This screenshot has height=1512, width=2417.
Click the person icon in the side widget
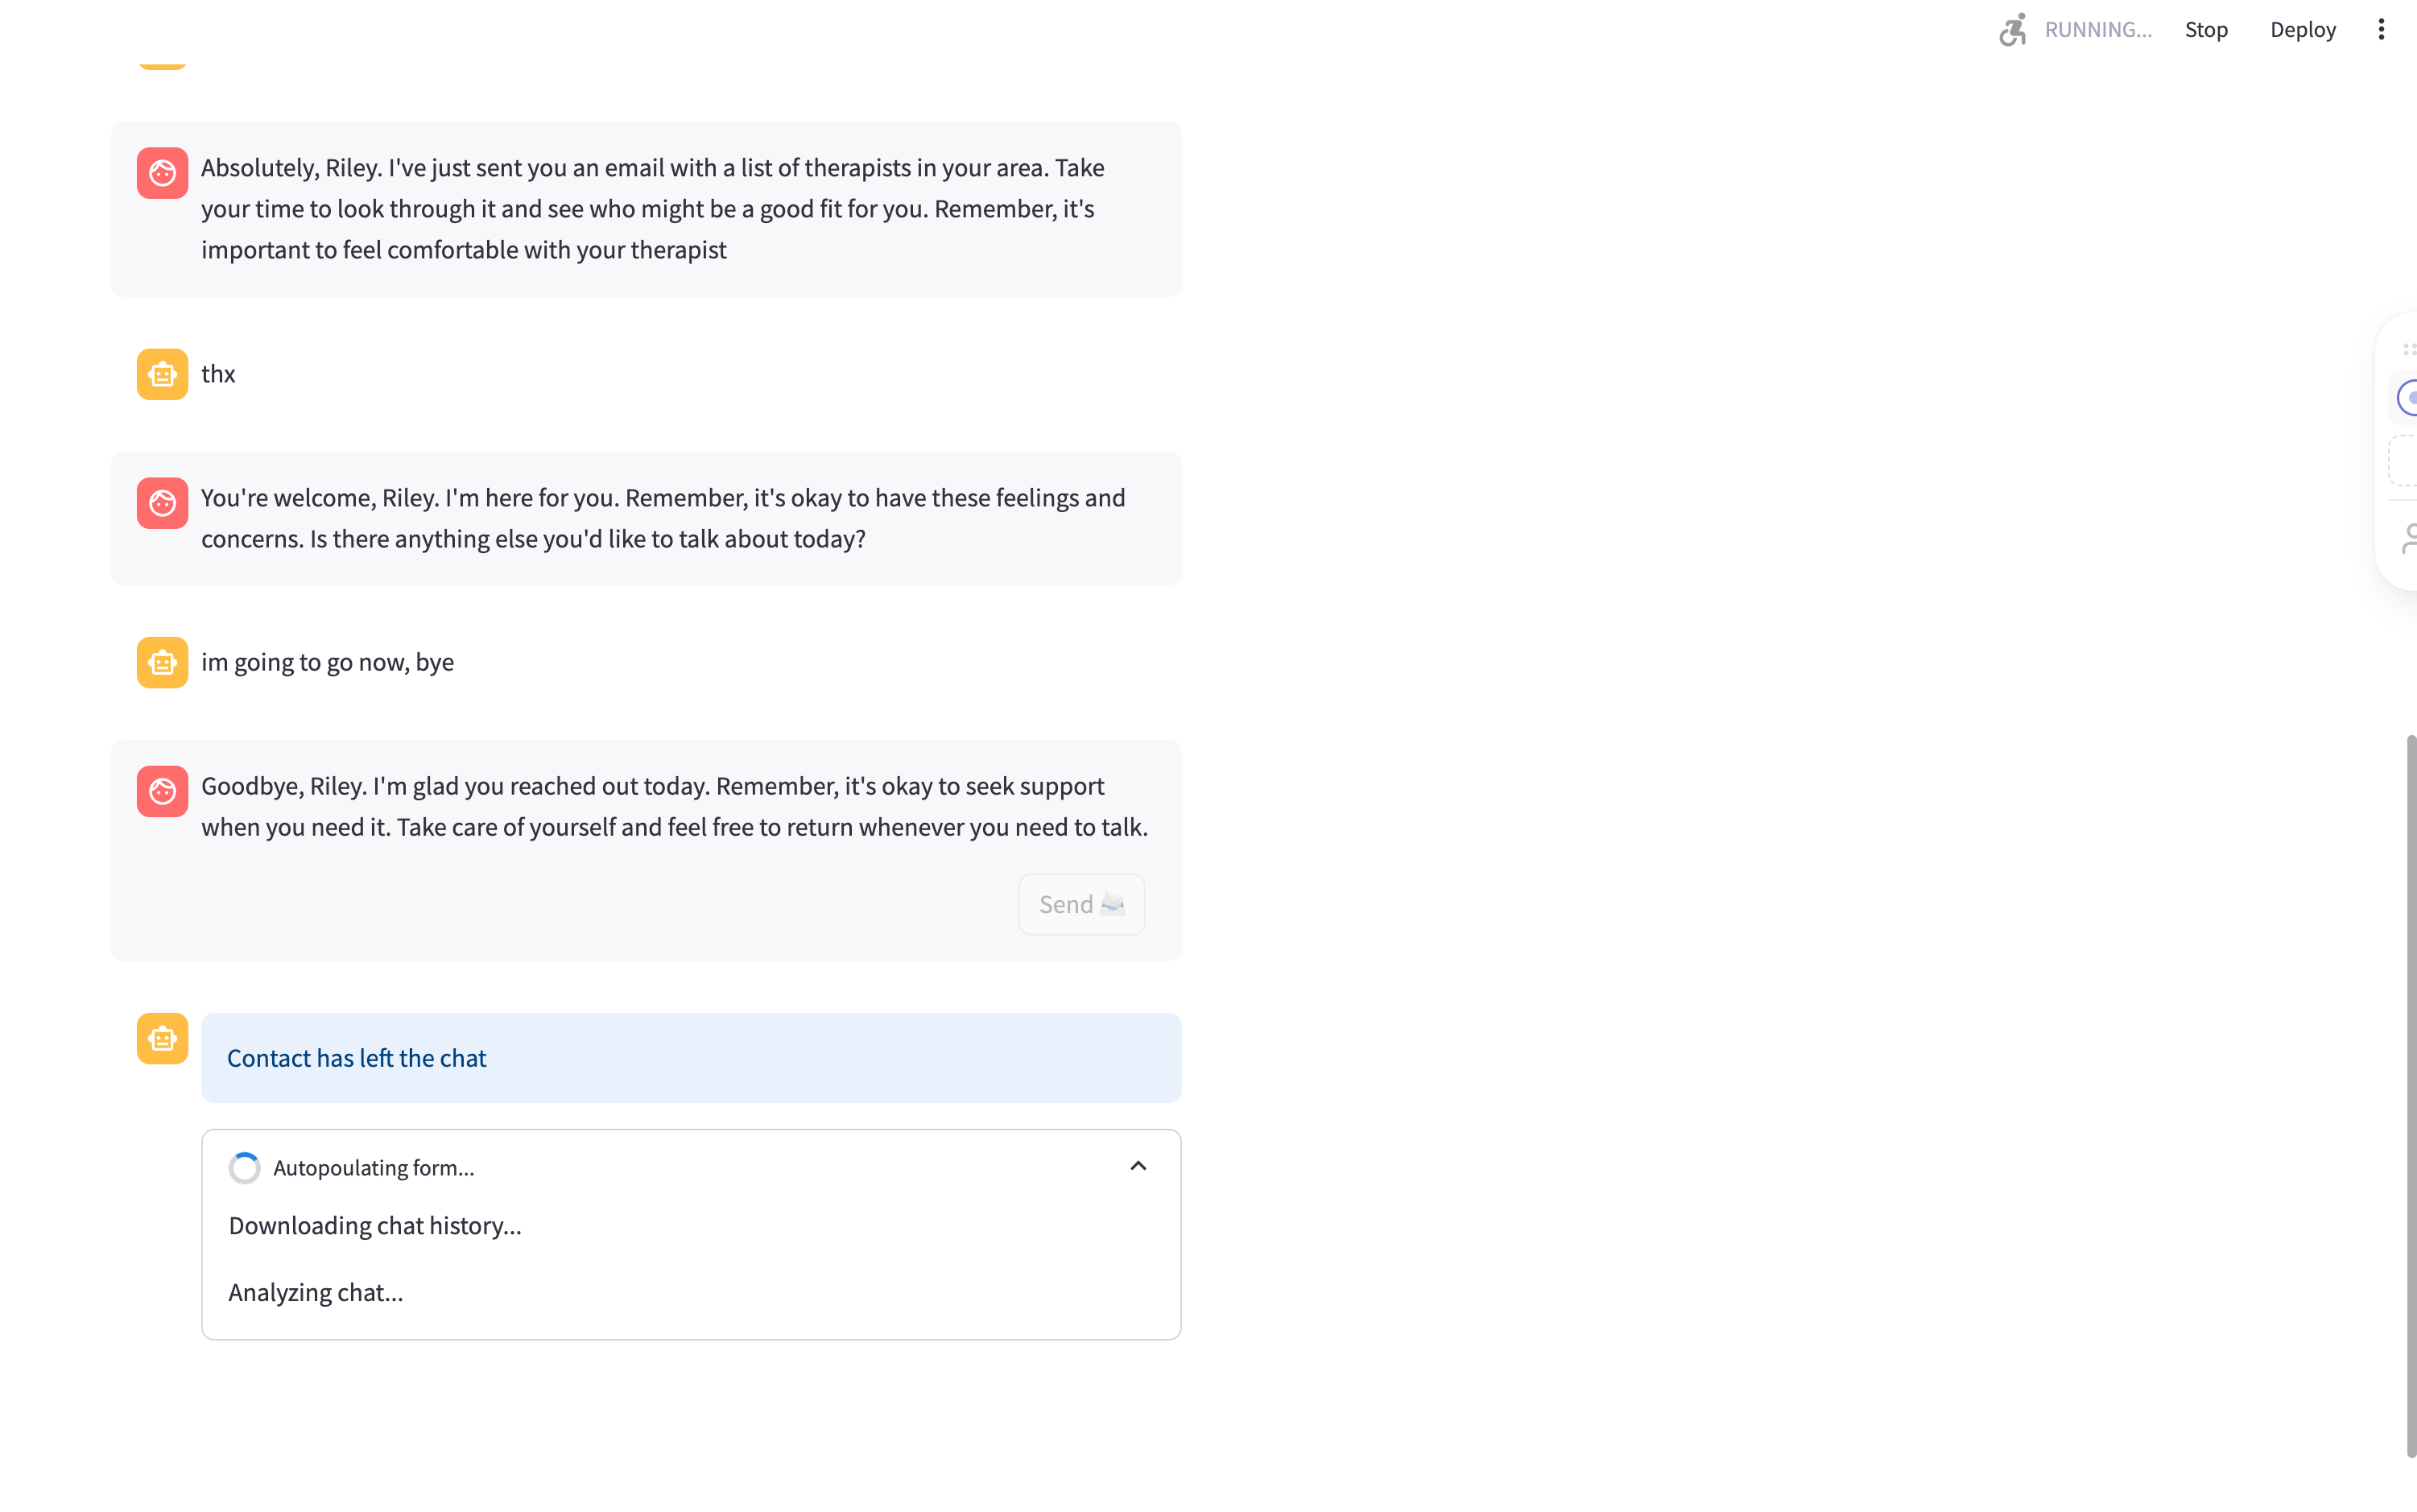point(2408,538)
